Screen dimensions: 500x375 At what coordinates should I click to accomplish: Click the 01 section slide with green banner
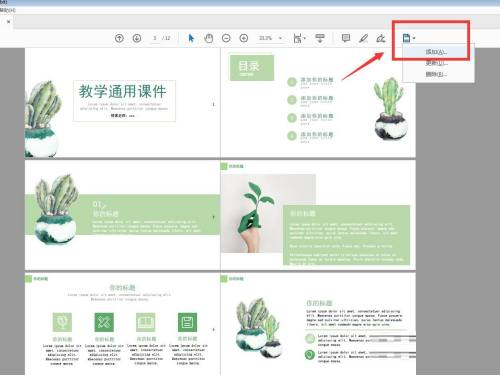pyautogui.click(x=122, y=215)
